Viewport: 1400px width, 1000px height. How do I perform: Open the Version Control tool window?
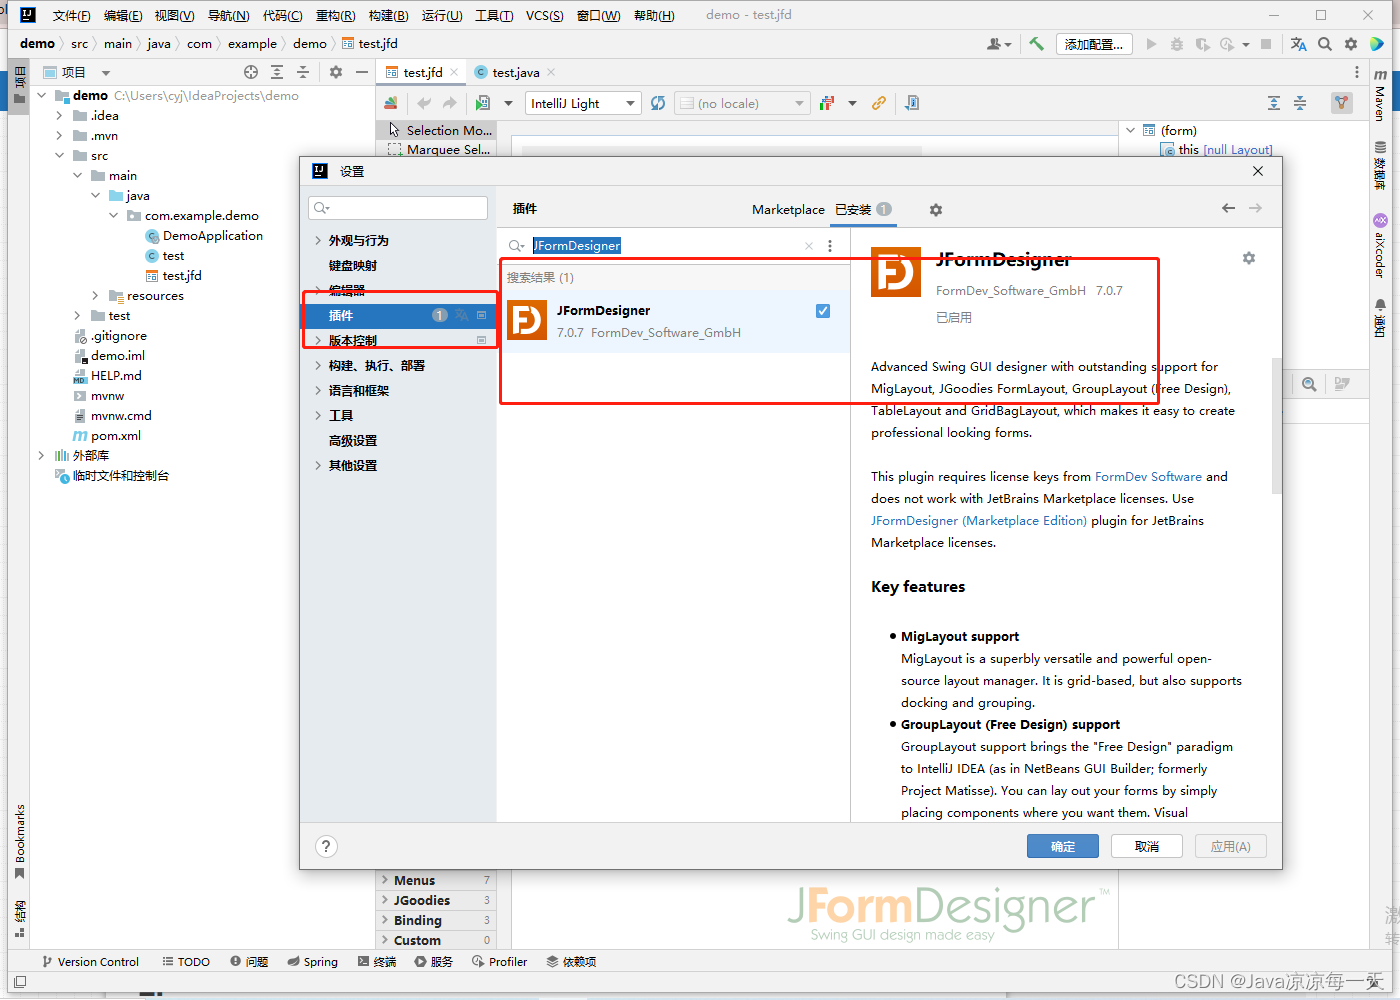90,962
